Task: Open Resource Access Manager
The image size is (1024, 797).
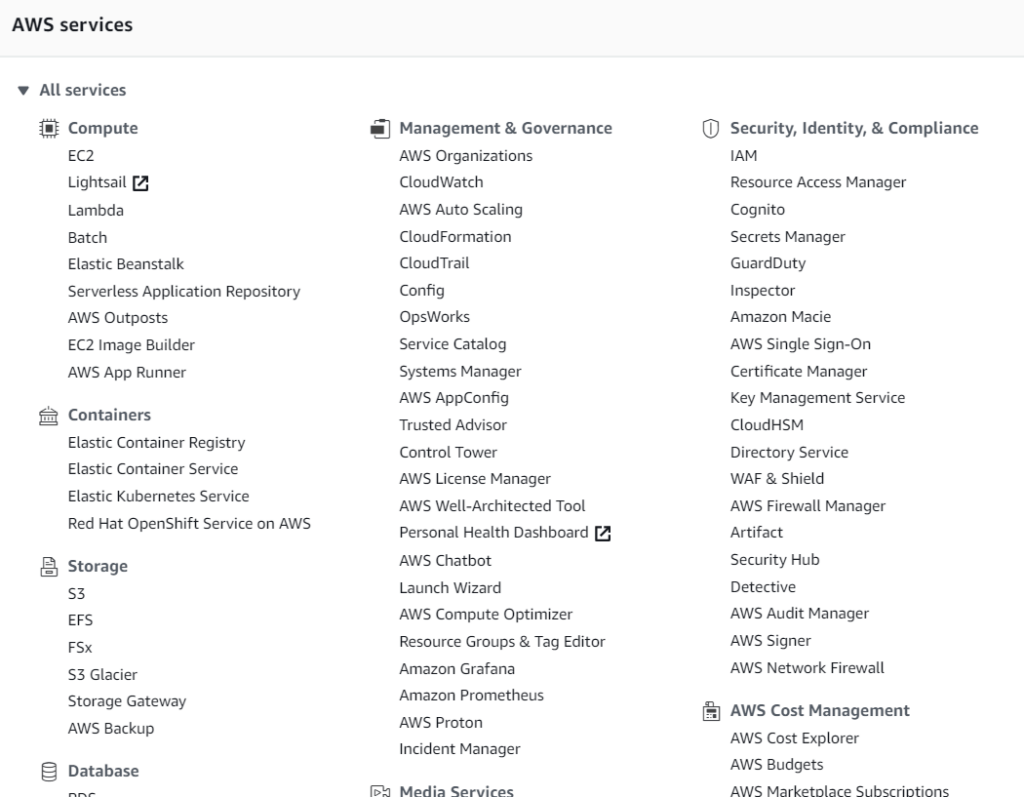Action: (818, 182)
